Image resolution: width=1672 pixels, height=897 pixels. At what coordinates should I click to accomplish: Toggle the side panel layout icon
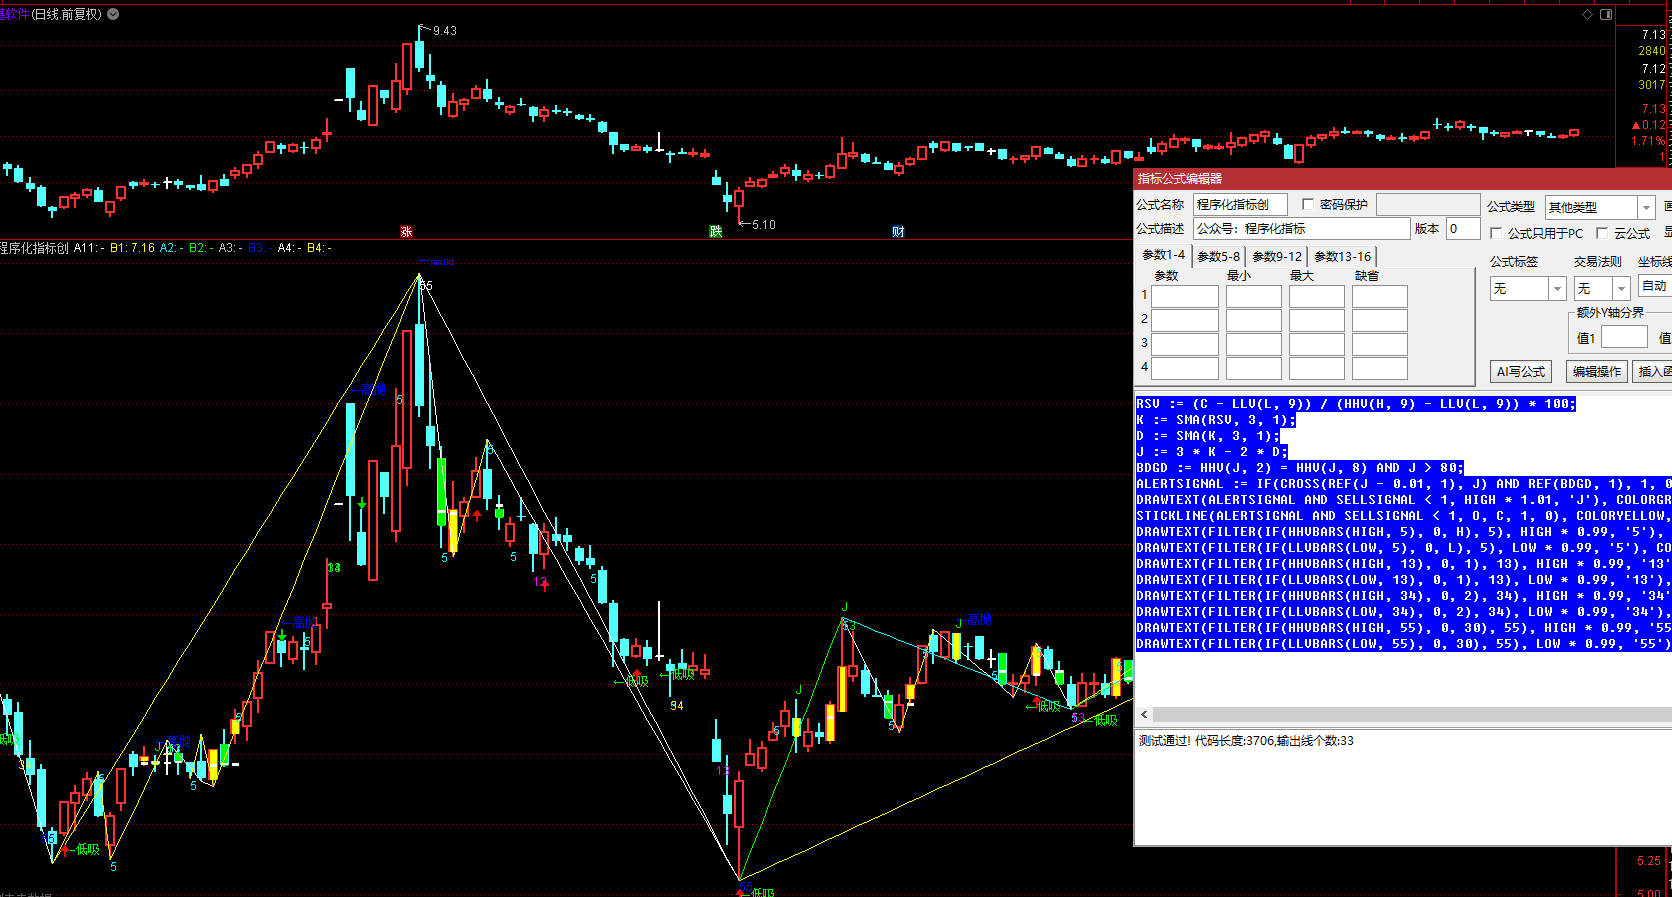(1606, 15)
